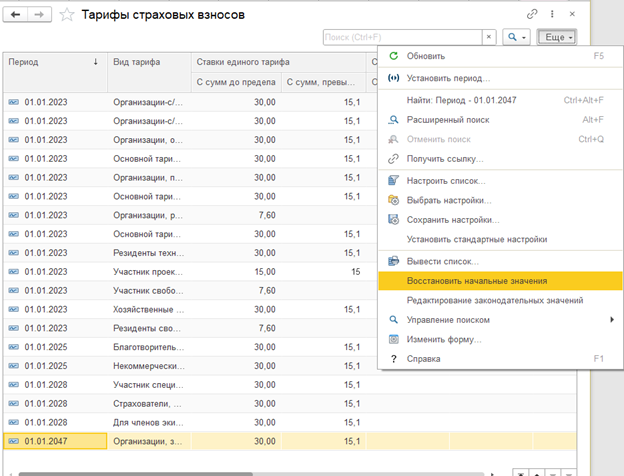Click Восстановить начальные значения

click(477, 281)
